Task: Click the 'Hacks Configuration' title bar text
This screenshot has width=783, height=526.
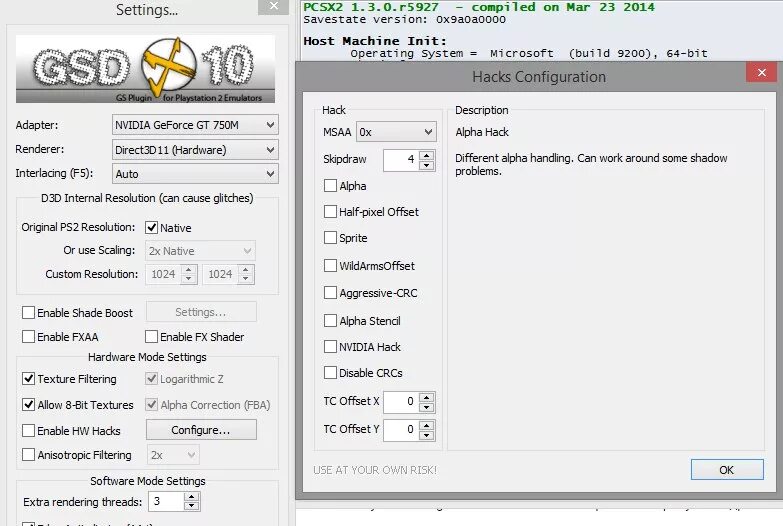Action: coord(539,77)
